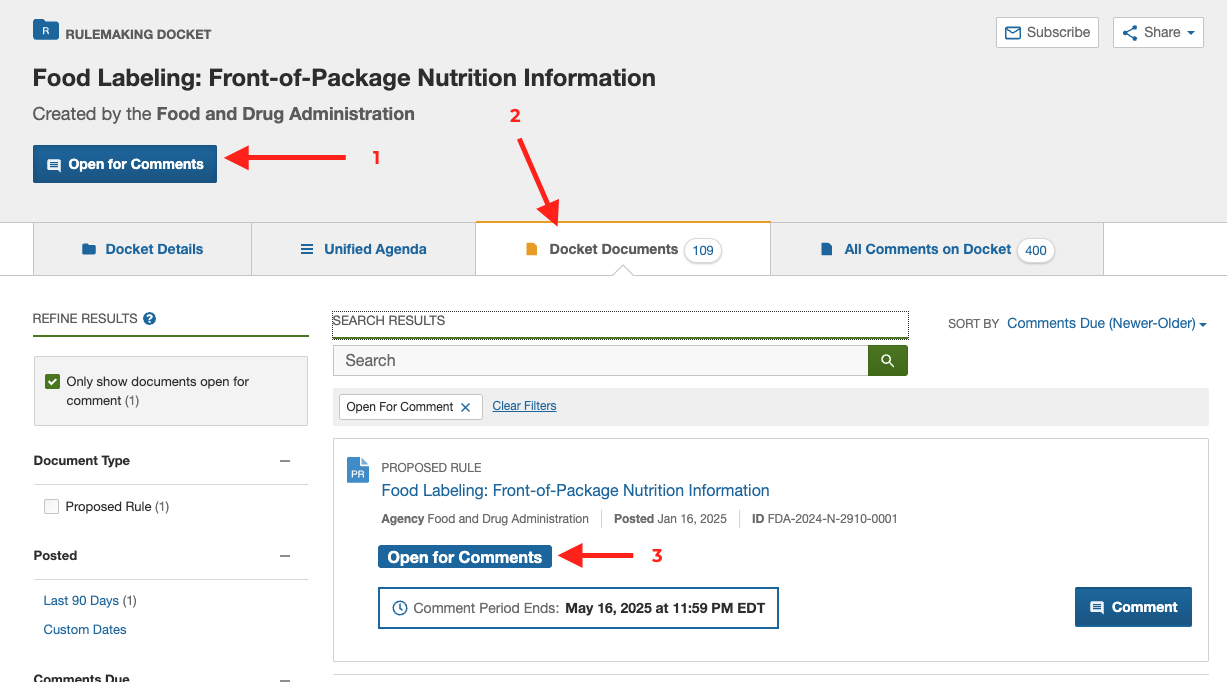This screenshot has width=1227, height=682.
Task: Select the Last 90 Days filter
Action: [81, 601]
